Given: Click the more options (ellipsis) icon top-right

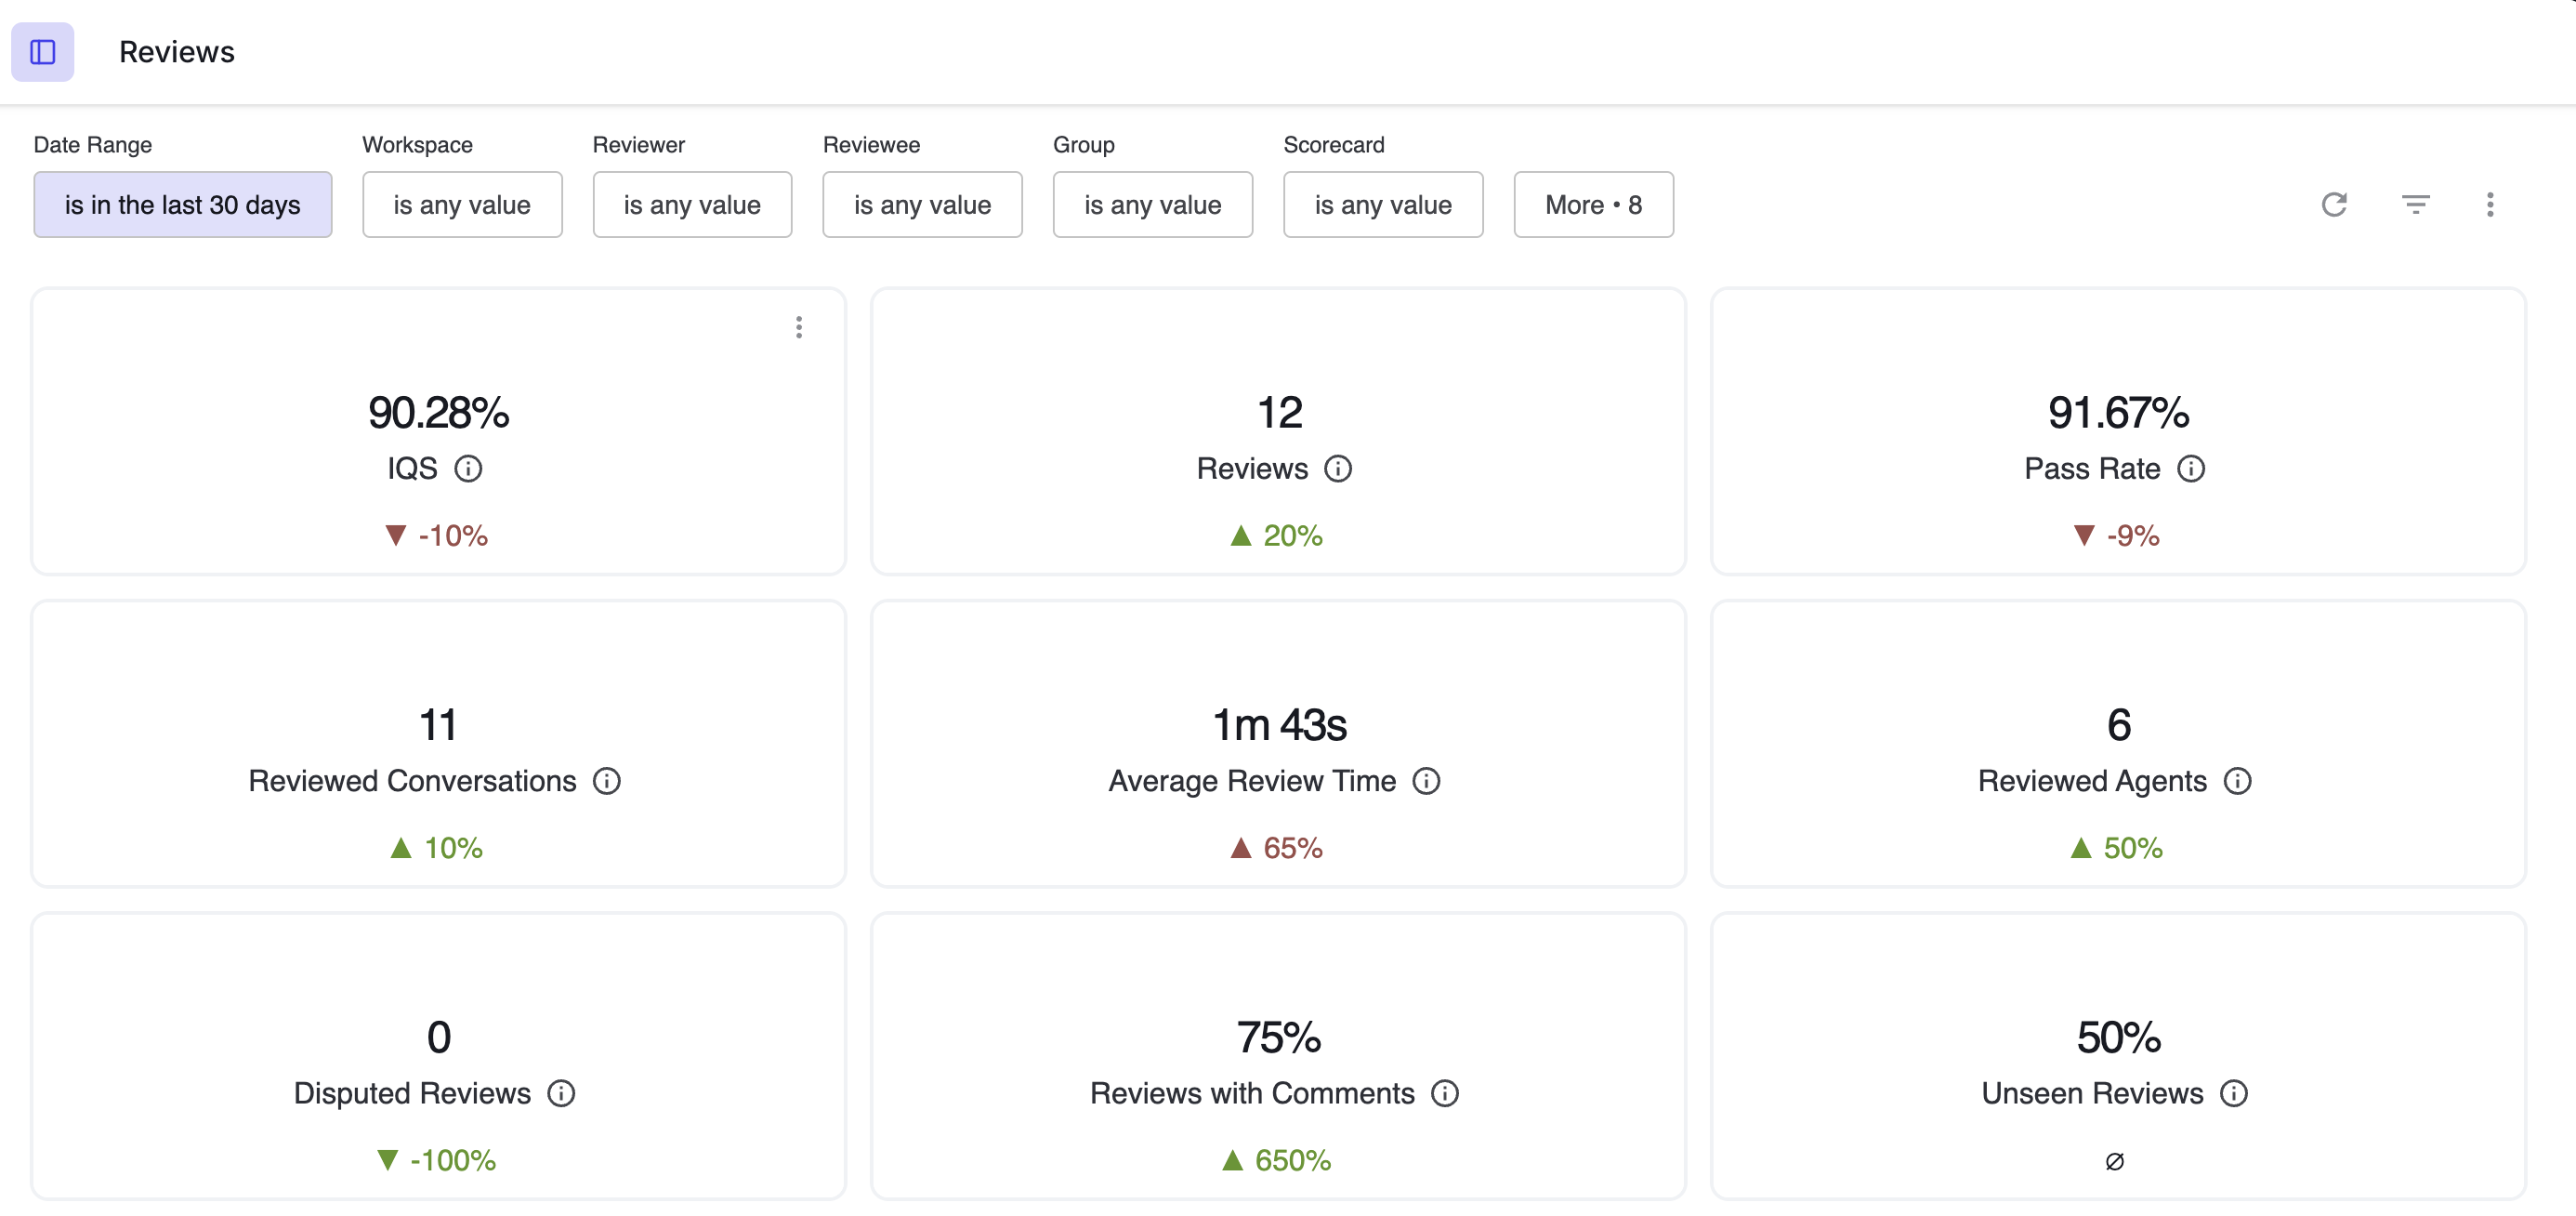Looking at the screenshot, I should (2491, 204).
